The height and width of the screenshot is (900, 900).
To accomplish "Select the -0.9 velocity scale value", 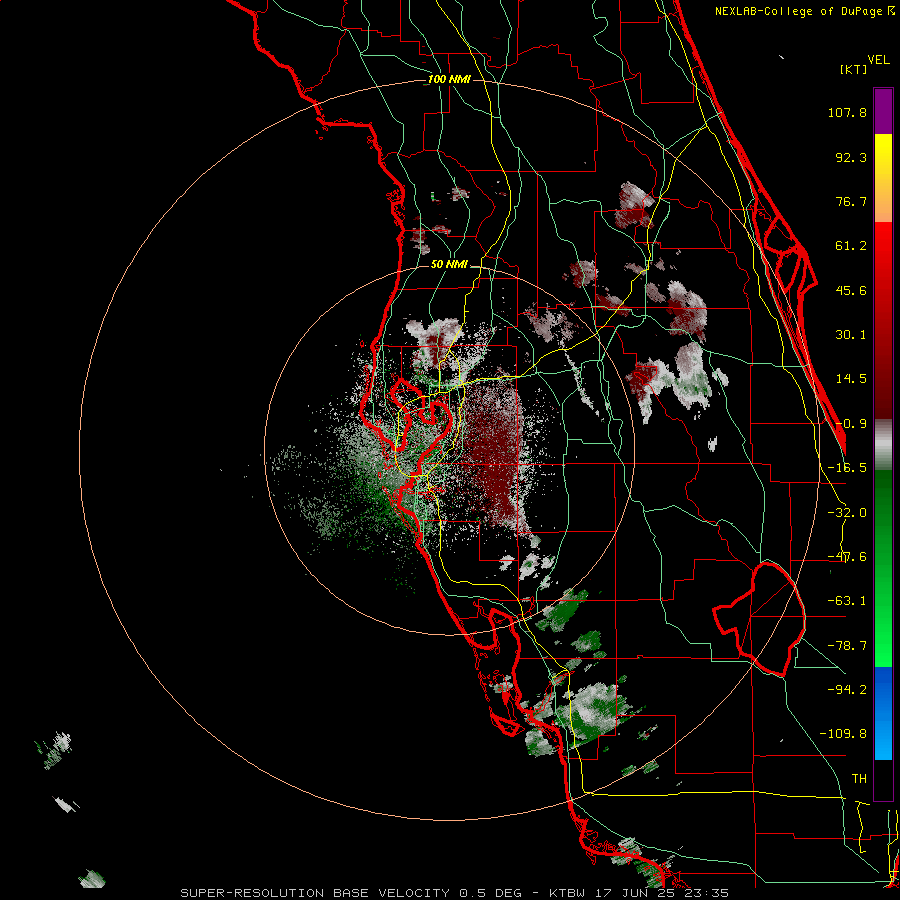I will pos(851,424).
